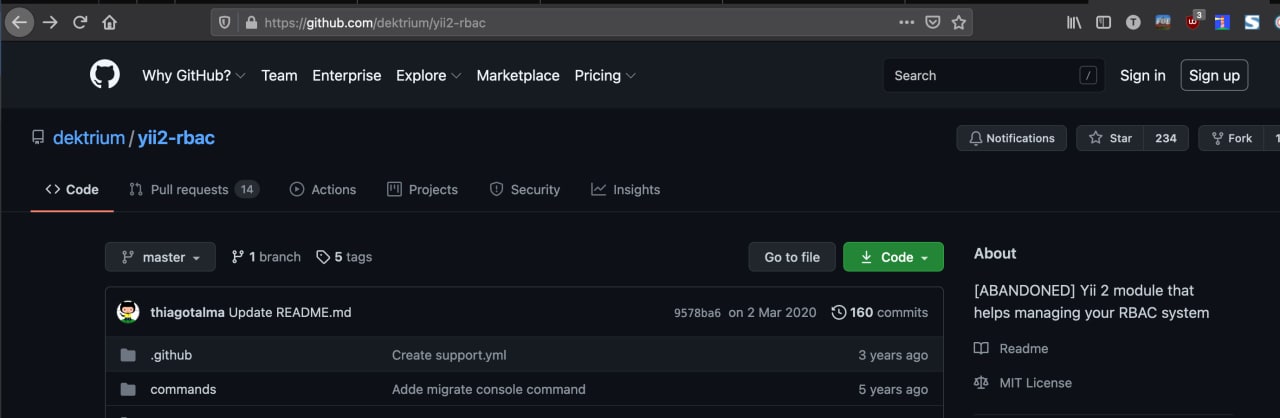Viewport: 1280px width, 418px height.
Task: Toggle the Firefox sidebar icon
Action: click(x=1104, y=22)
